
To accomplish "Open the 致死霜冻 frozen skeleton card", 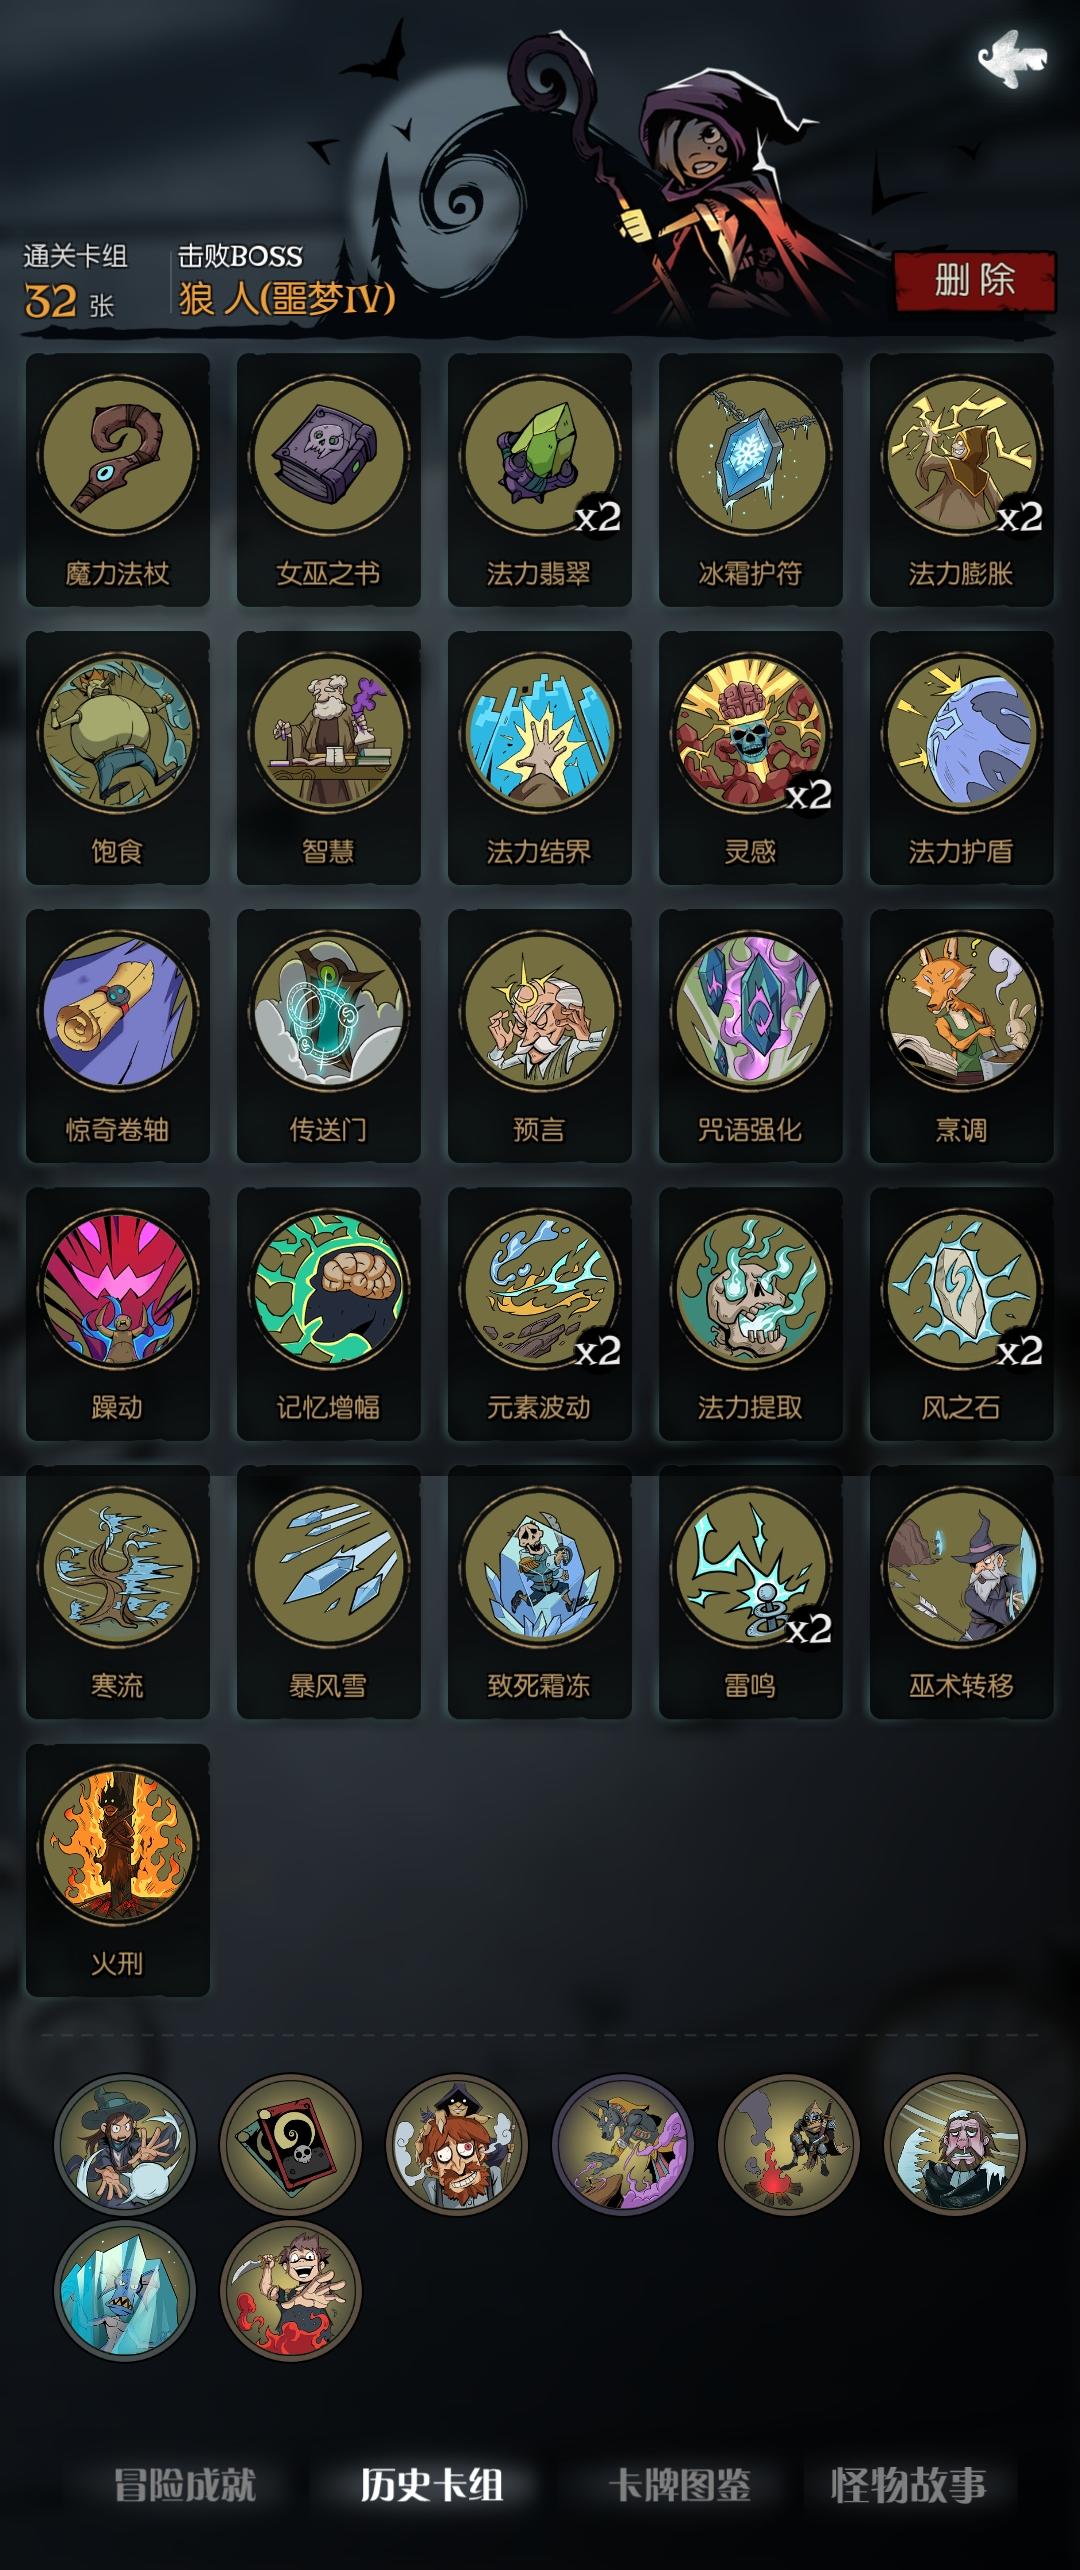I will 540,1592.
